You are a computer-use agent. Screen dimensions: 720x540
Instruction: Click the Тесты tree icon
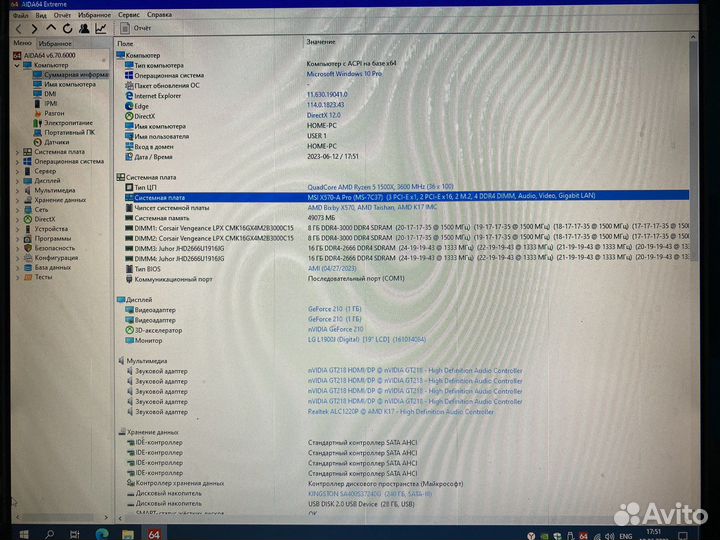pyautogui.click(x=28, y=277)
